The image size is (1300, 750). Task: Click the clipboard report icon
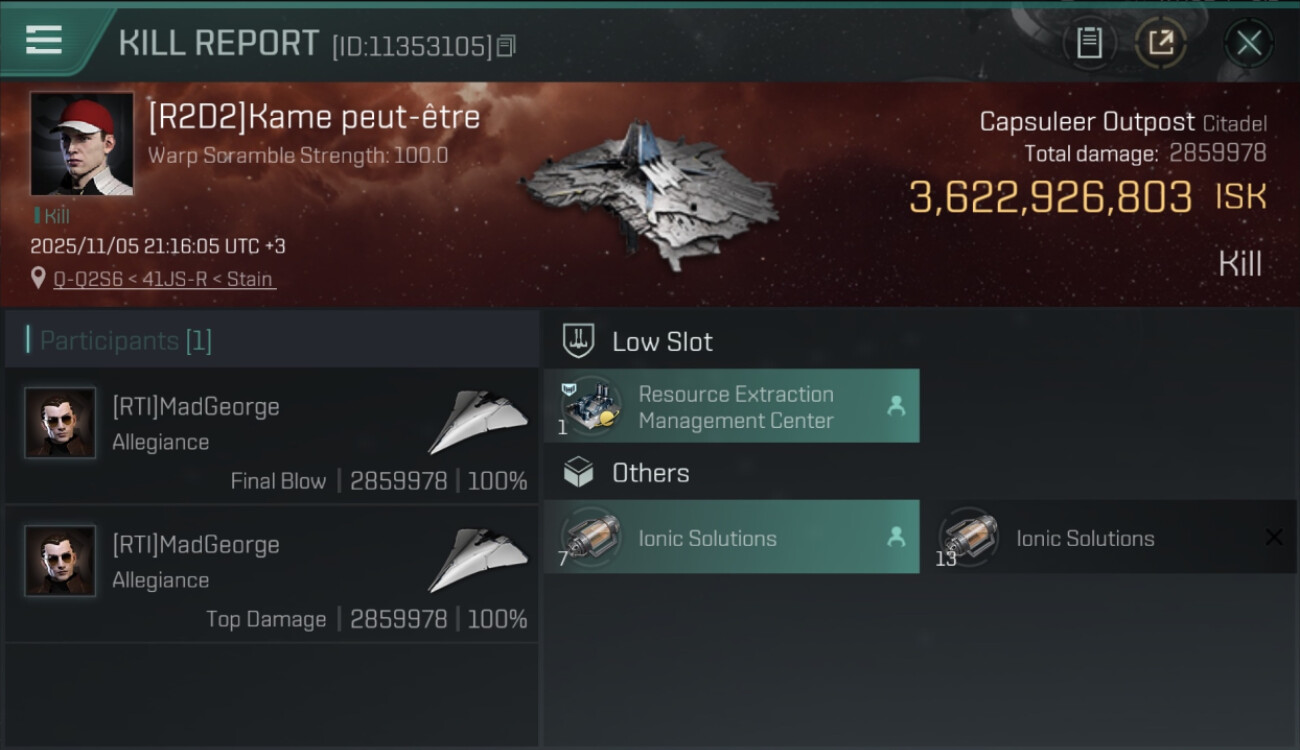[1089, 43]
